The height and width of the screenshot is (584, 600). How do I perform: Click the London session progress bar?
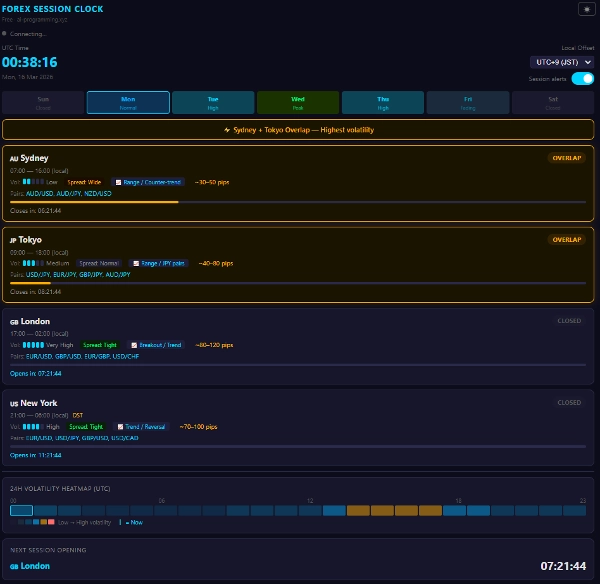(x=298, y=365)
